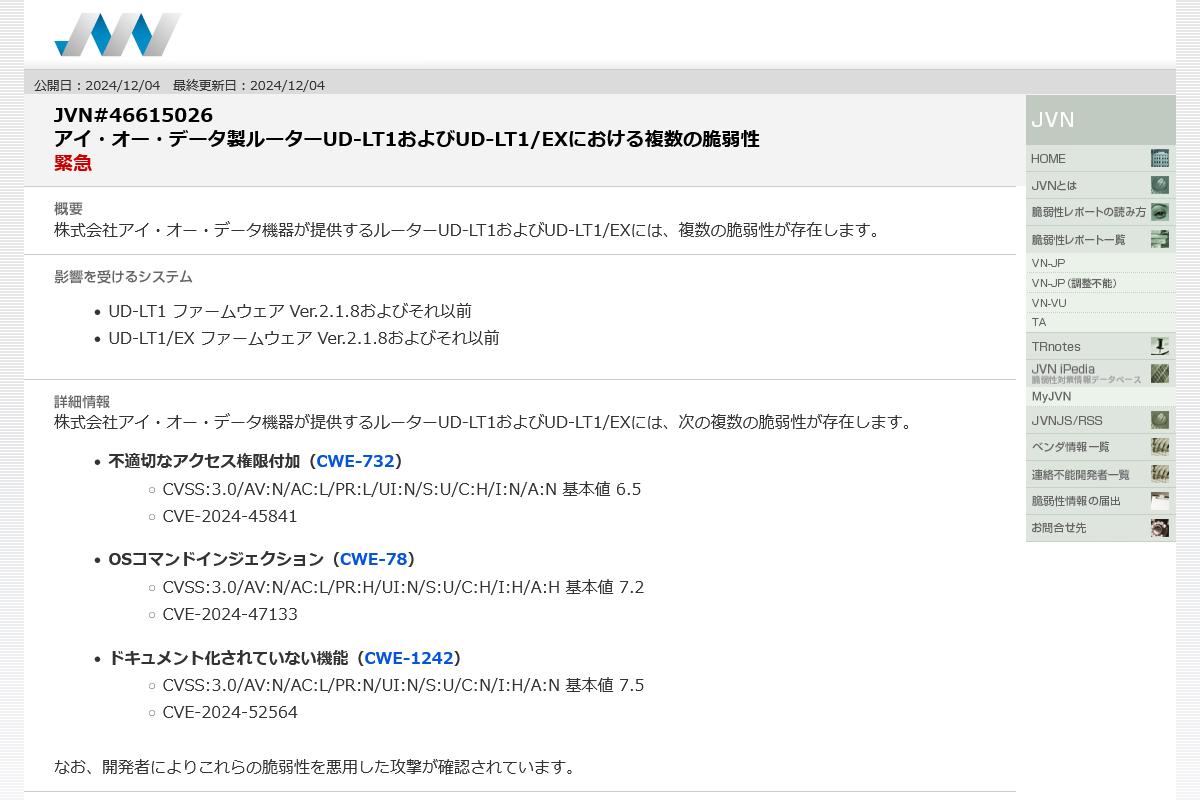This screenshot has height=800, width=1200.
Task: Click the JVN iPedia icon
Action: point(1160,374)
